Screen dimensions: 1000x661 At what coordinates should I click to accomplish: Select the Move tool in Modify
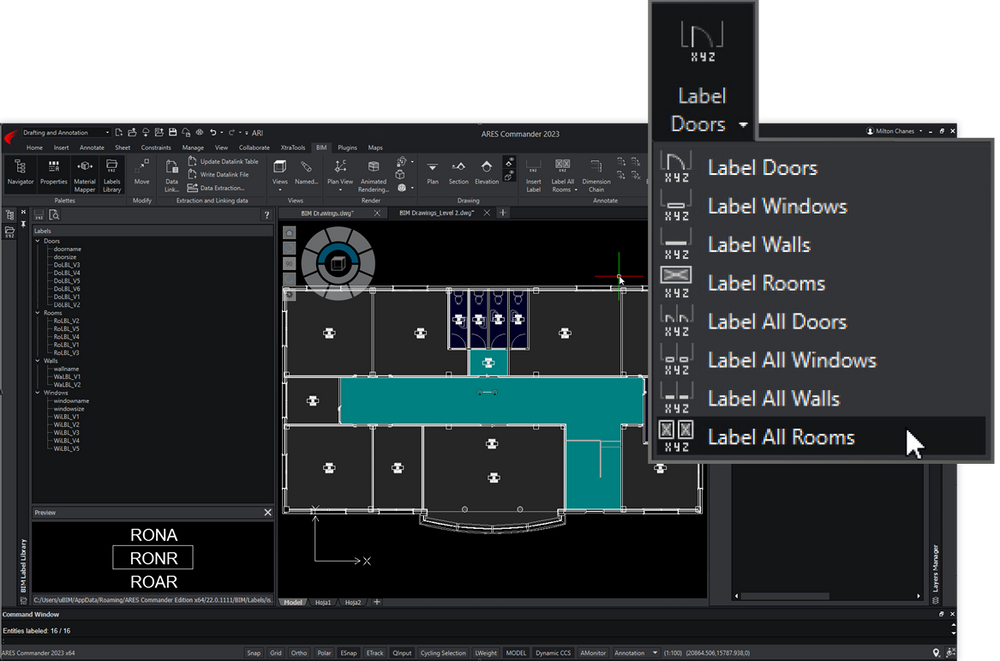click(x=142, y=172)
